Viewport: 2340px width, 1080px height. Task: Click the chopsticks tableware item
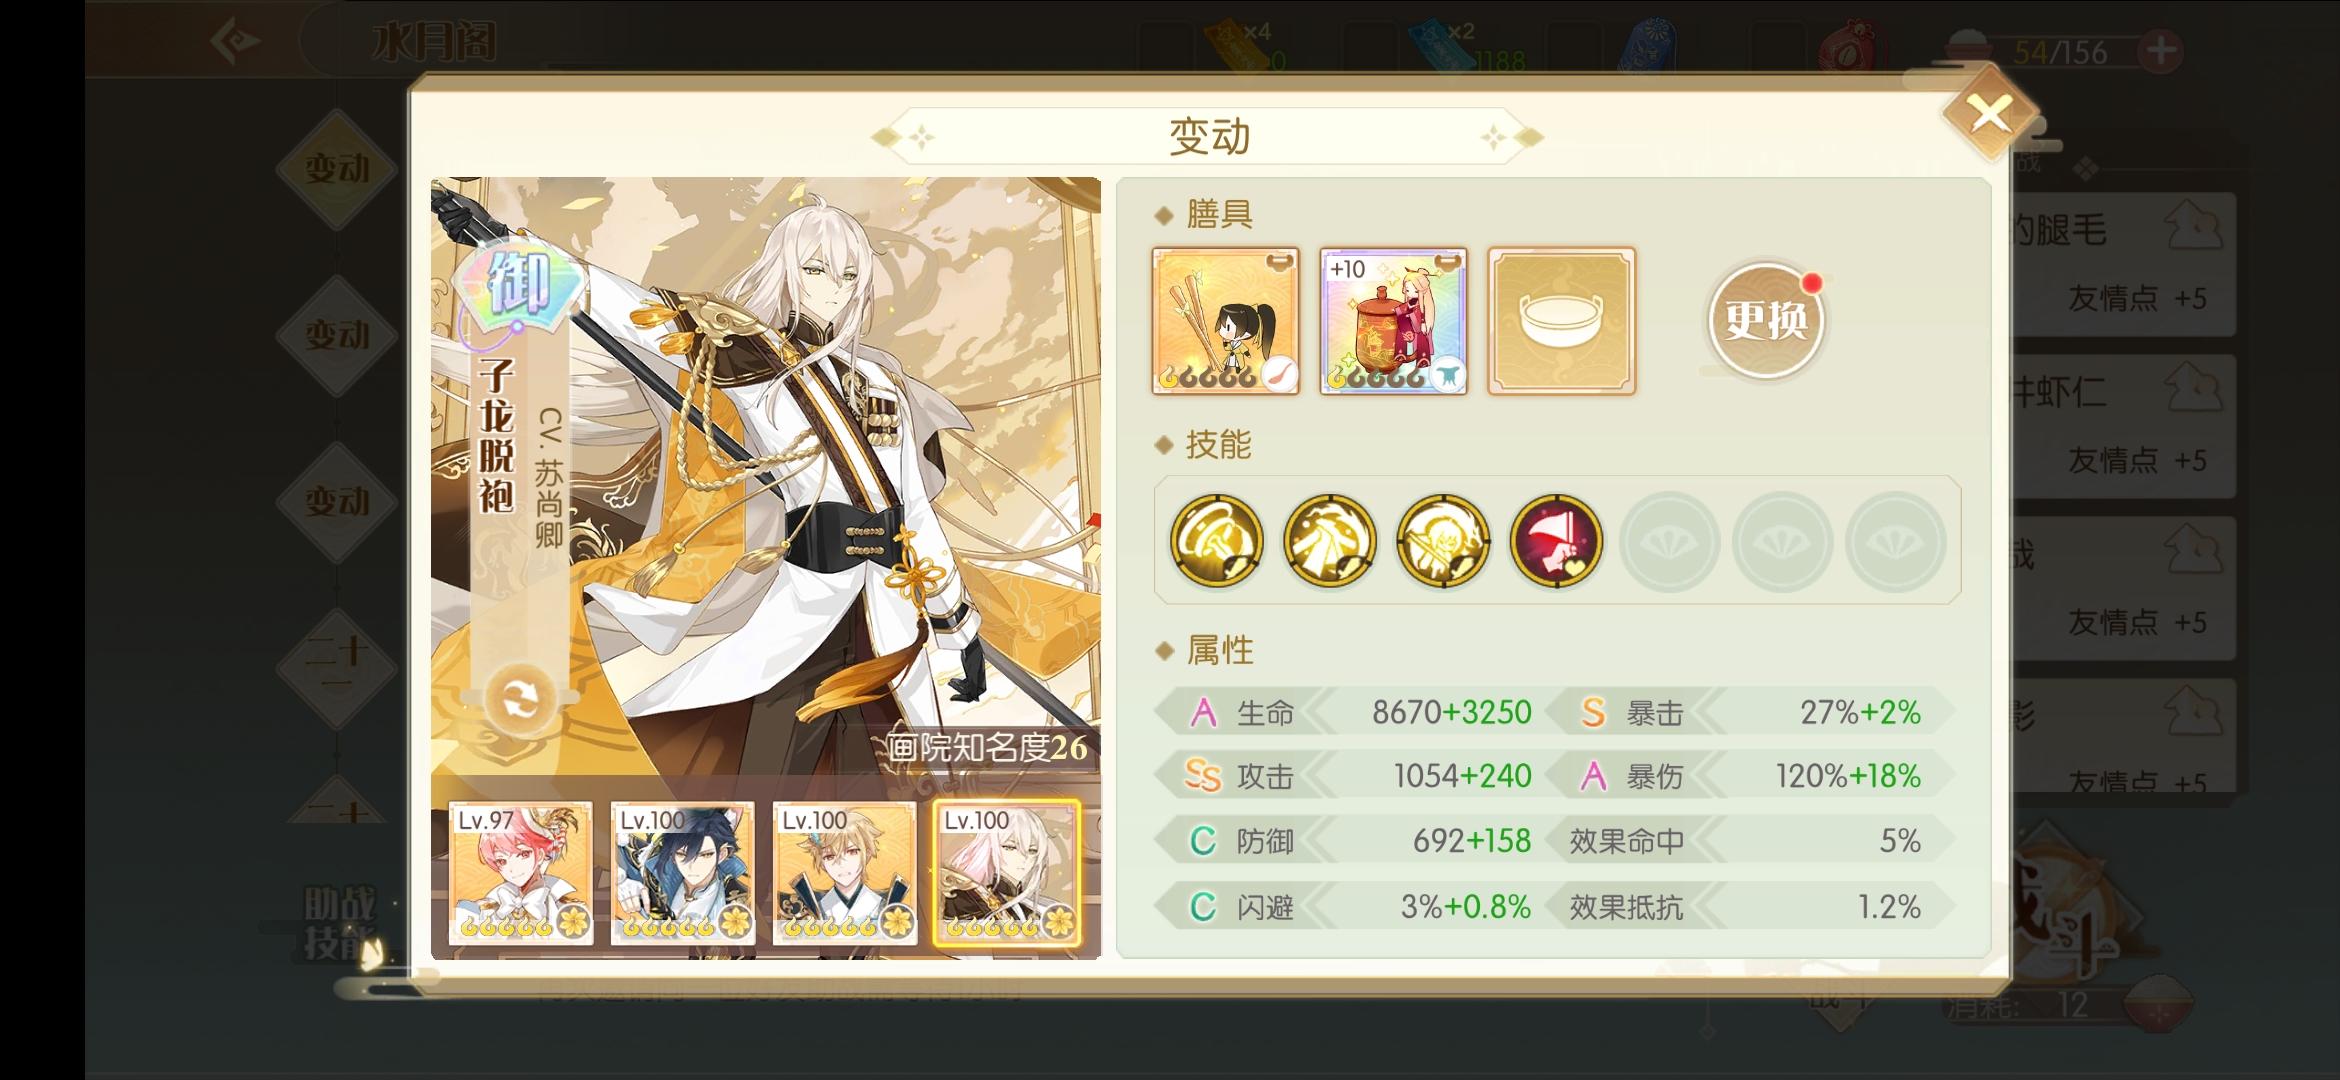click(1225, 321)
